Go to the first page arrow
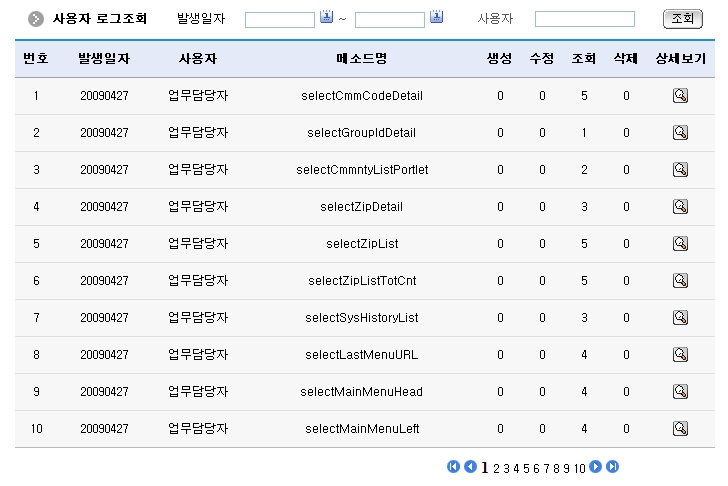The height and width of the screenshot is (486, 728). (x=453, y=467)
